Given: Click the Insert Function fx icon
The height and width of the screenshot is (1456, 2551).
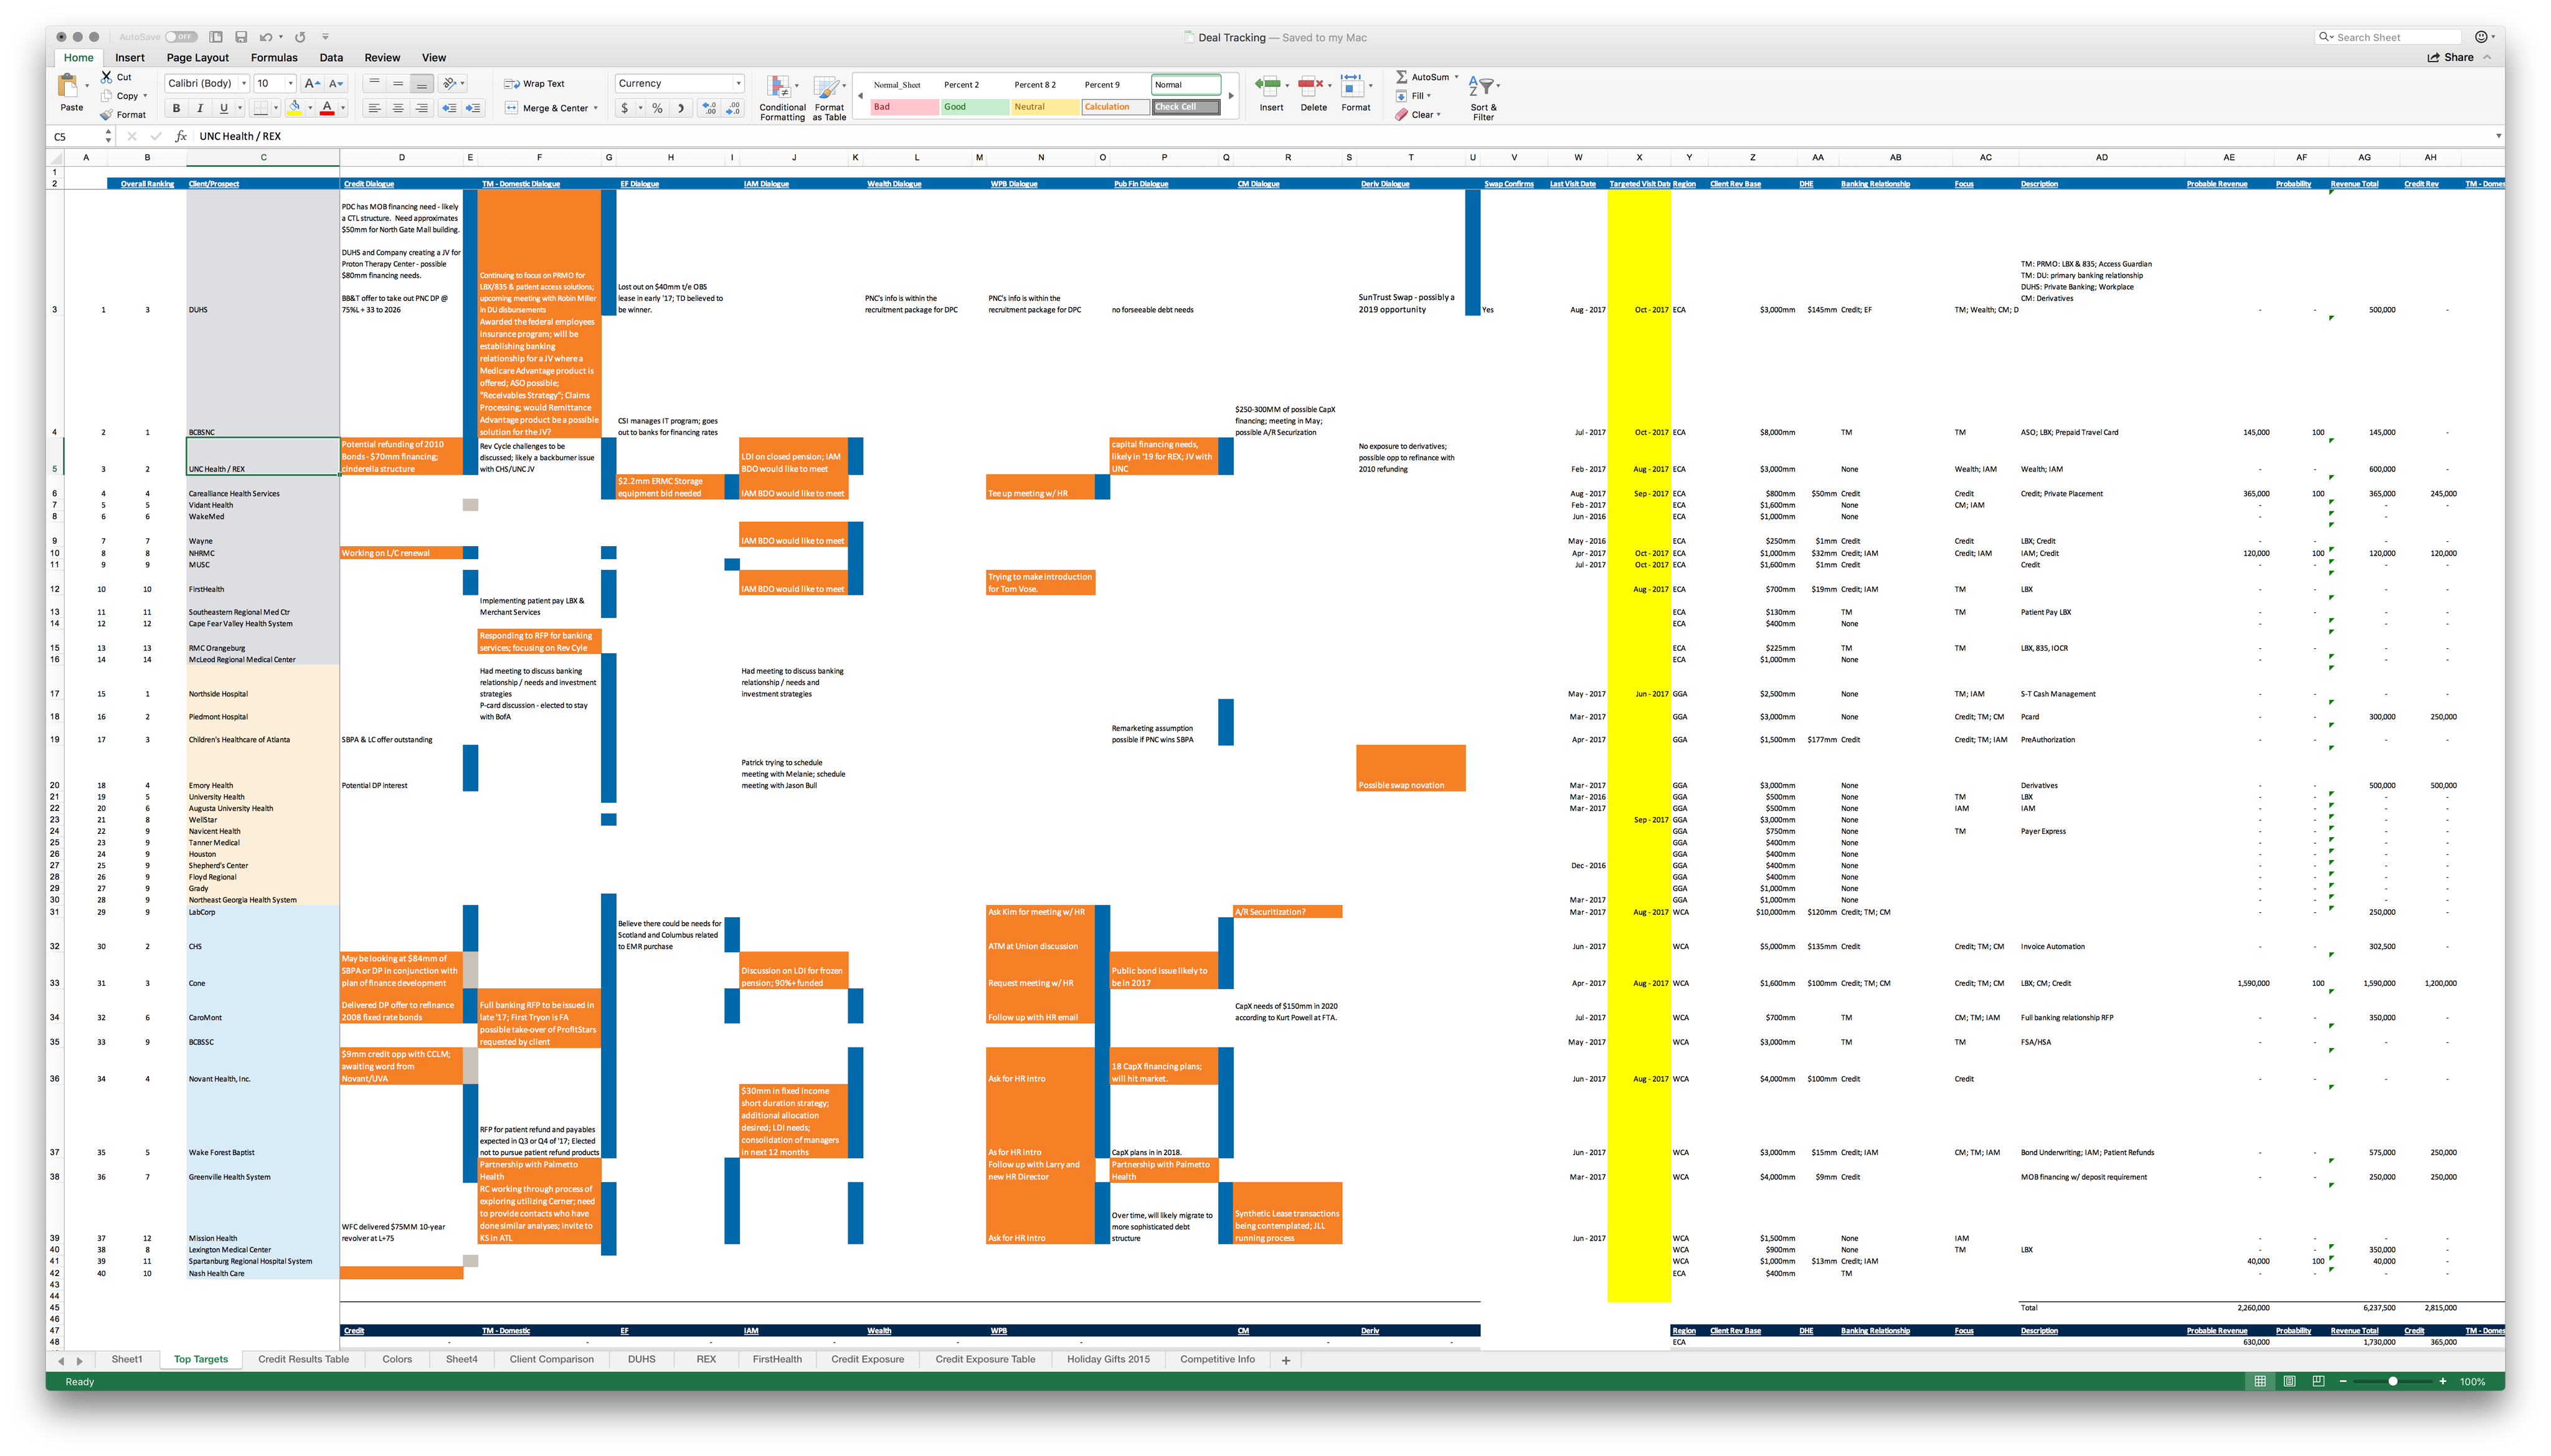Looking at the screenshot, I should 181,136.
